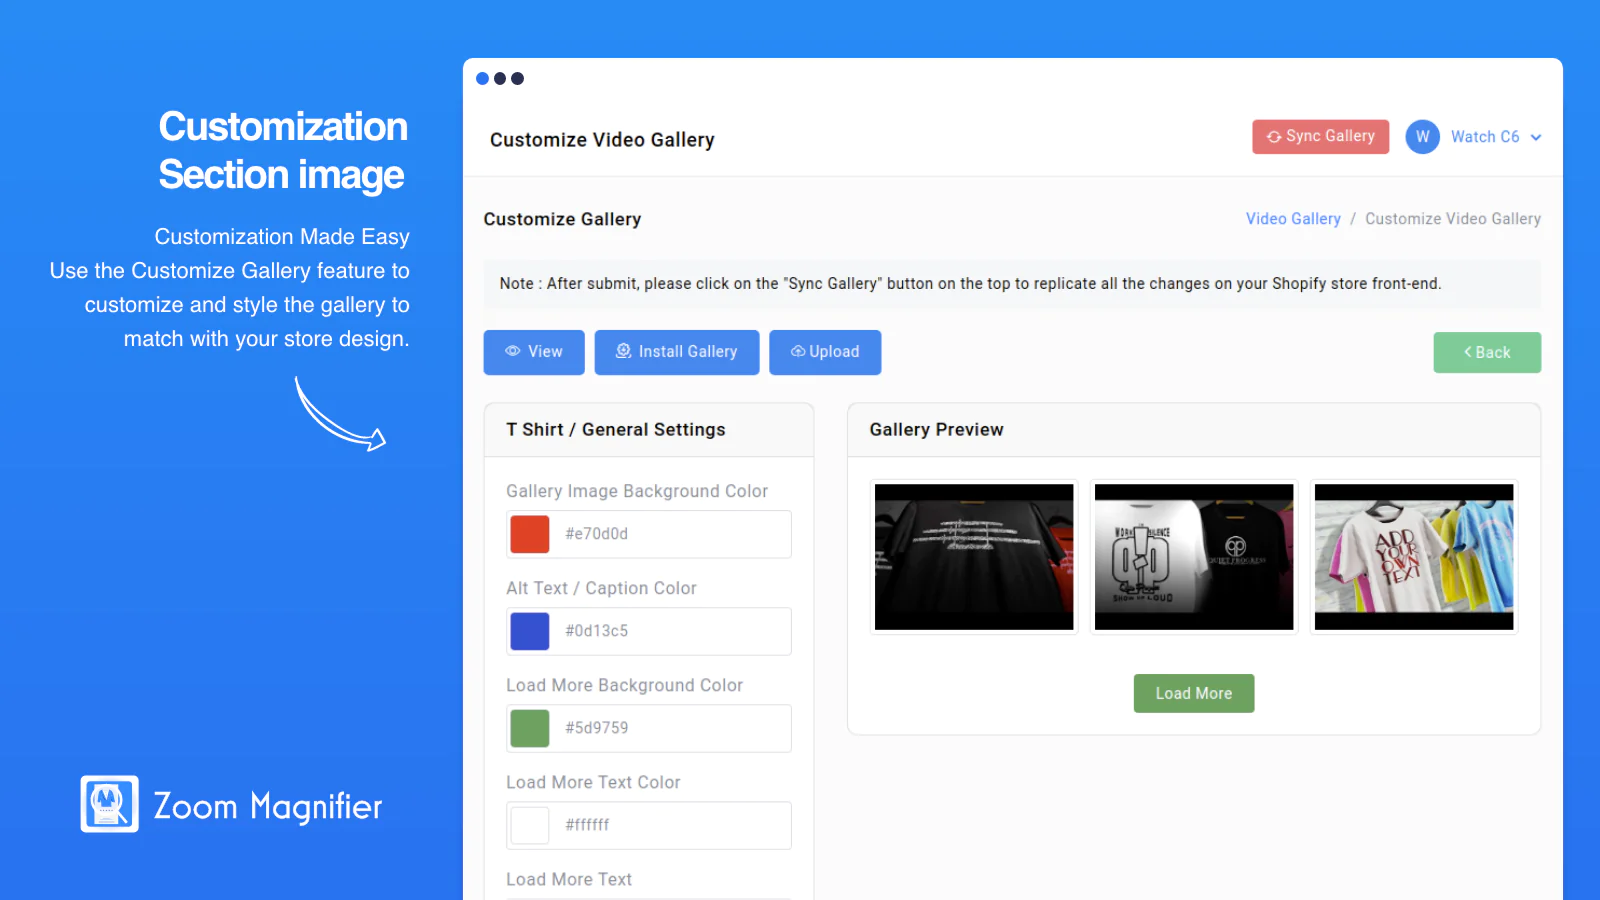This screenshot has width=1600, height=900.
Task: Click the Sync Gallery button
Action: pyautogui.click(x=1320, y=137)
